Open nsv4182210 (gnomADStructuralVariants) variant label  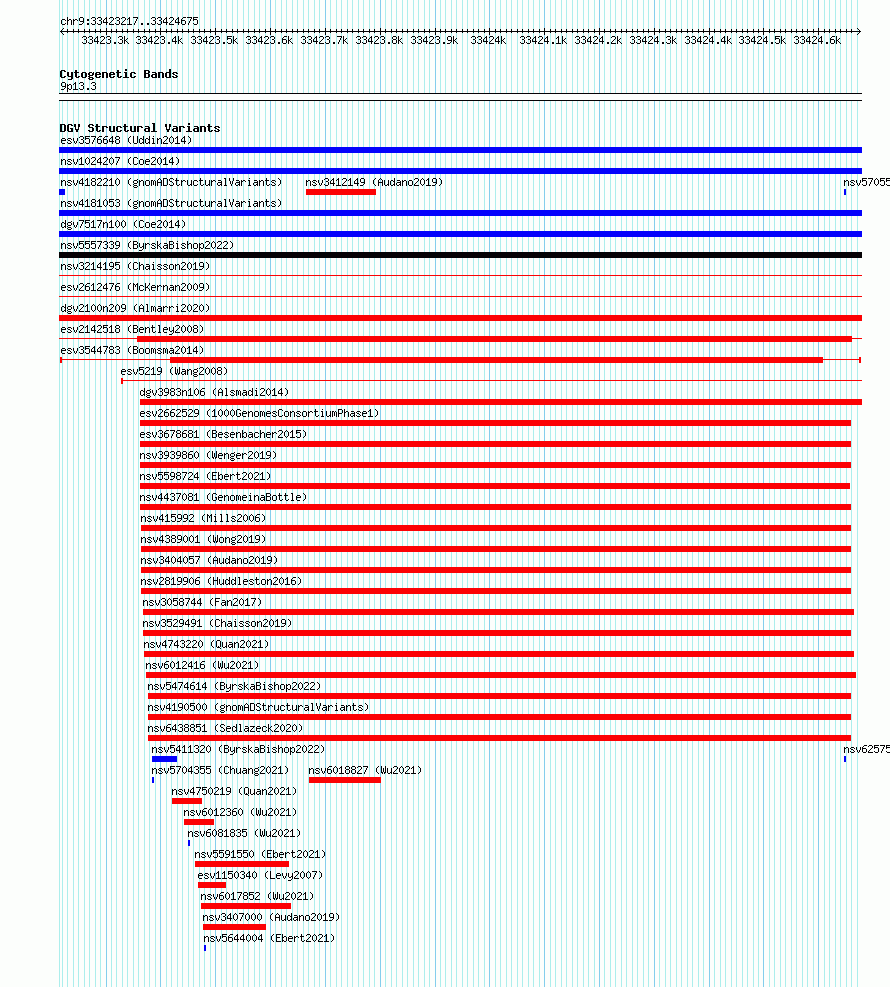coord(171,183)
